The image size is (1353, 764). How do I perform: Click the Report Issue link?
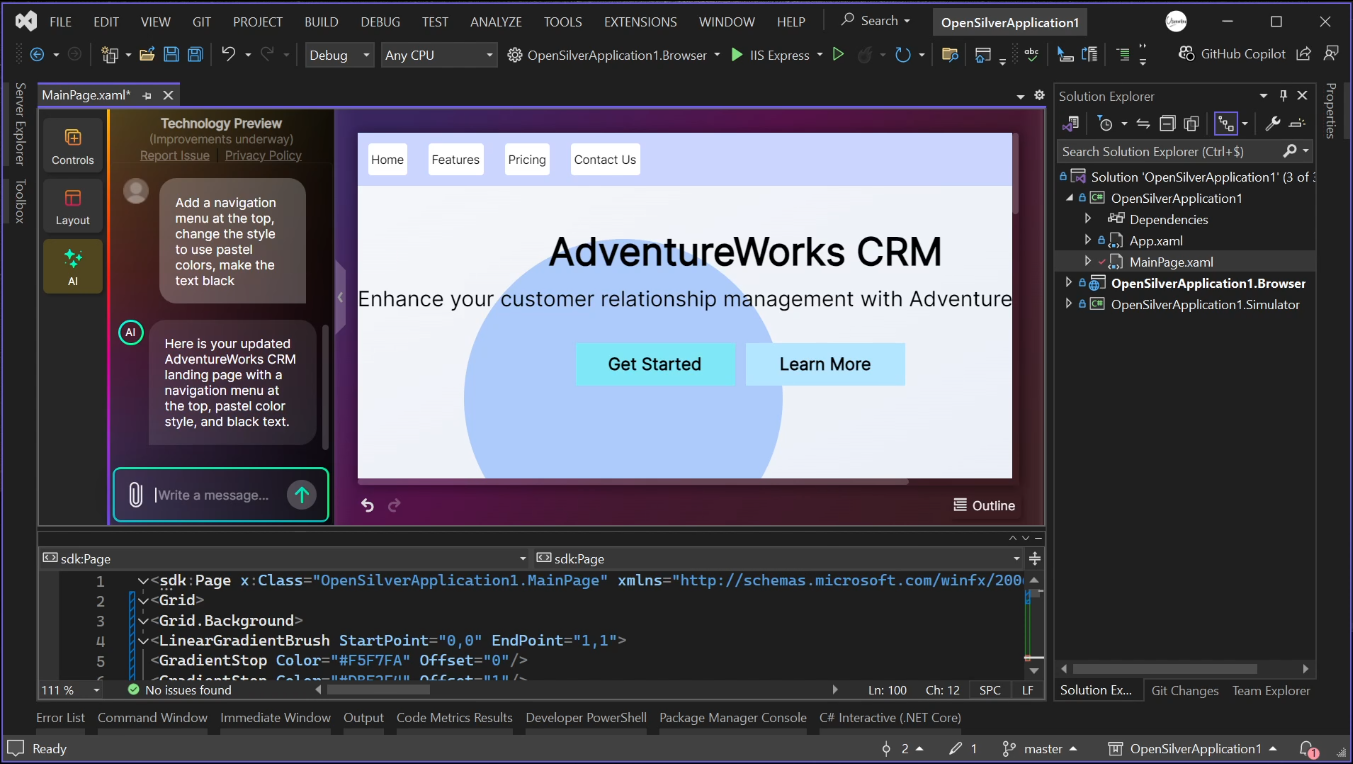click(x=175, y=156)
